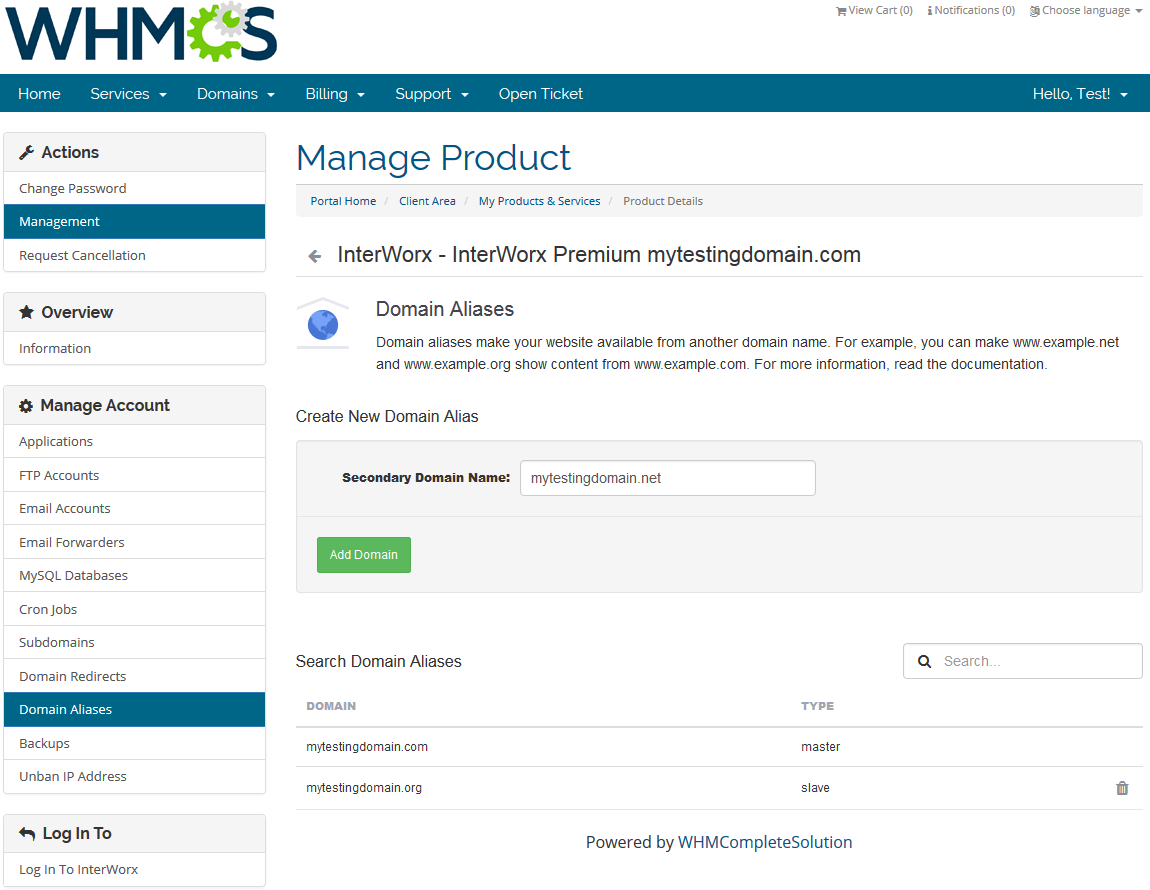This screenshot has height=890, width=1150.
Task: Click the back arrow beside InterWorx title
Action: click(315, 256)
